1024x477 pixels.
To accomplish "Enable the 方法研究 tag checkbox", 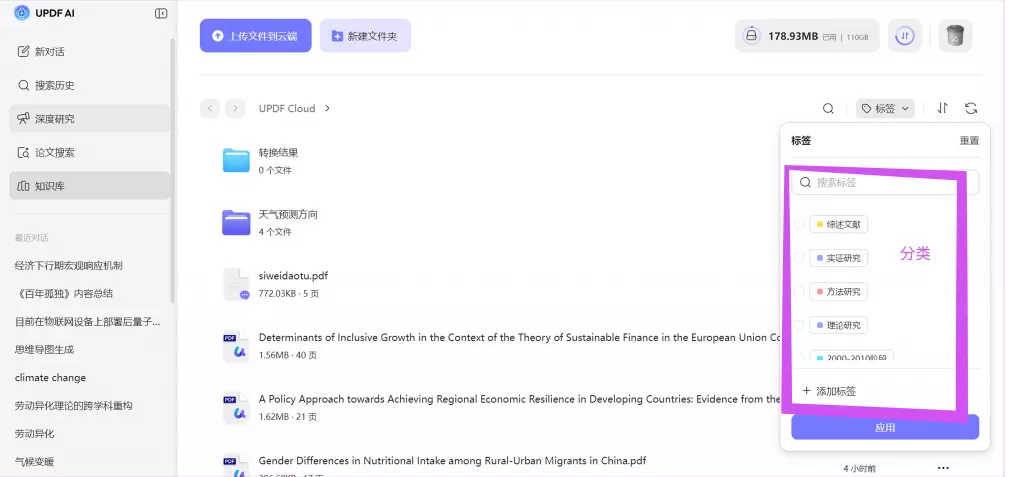I will 799,292.
